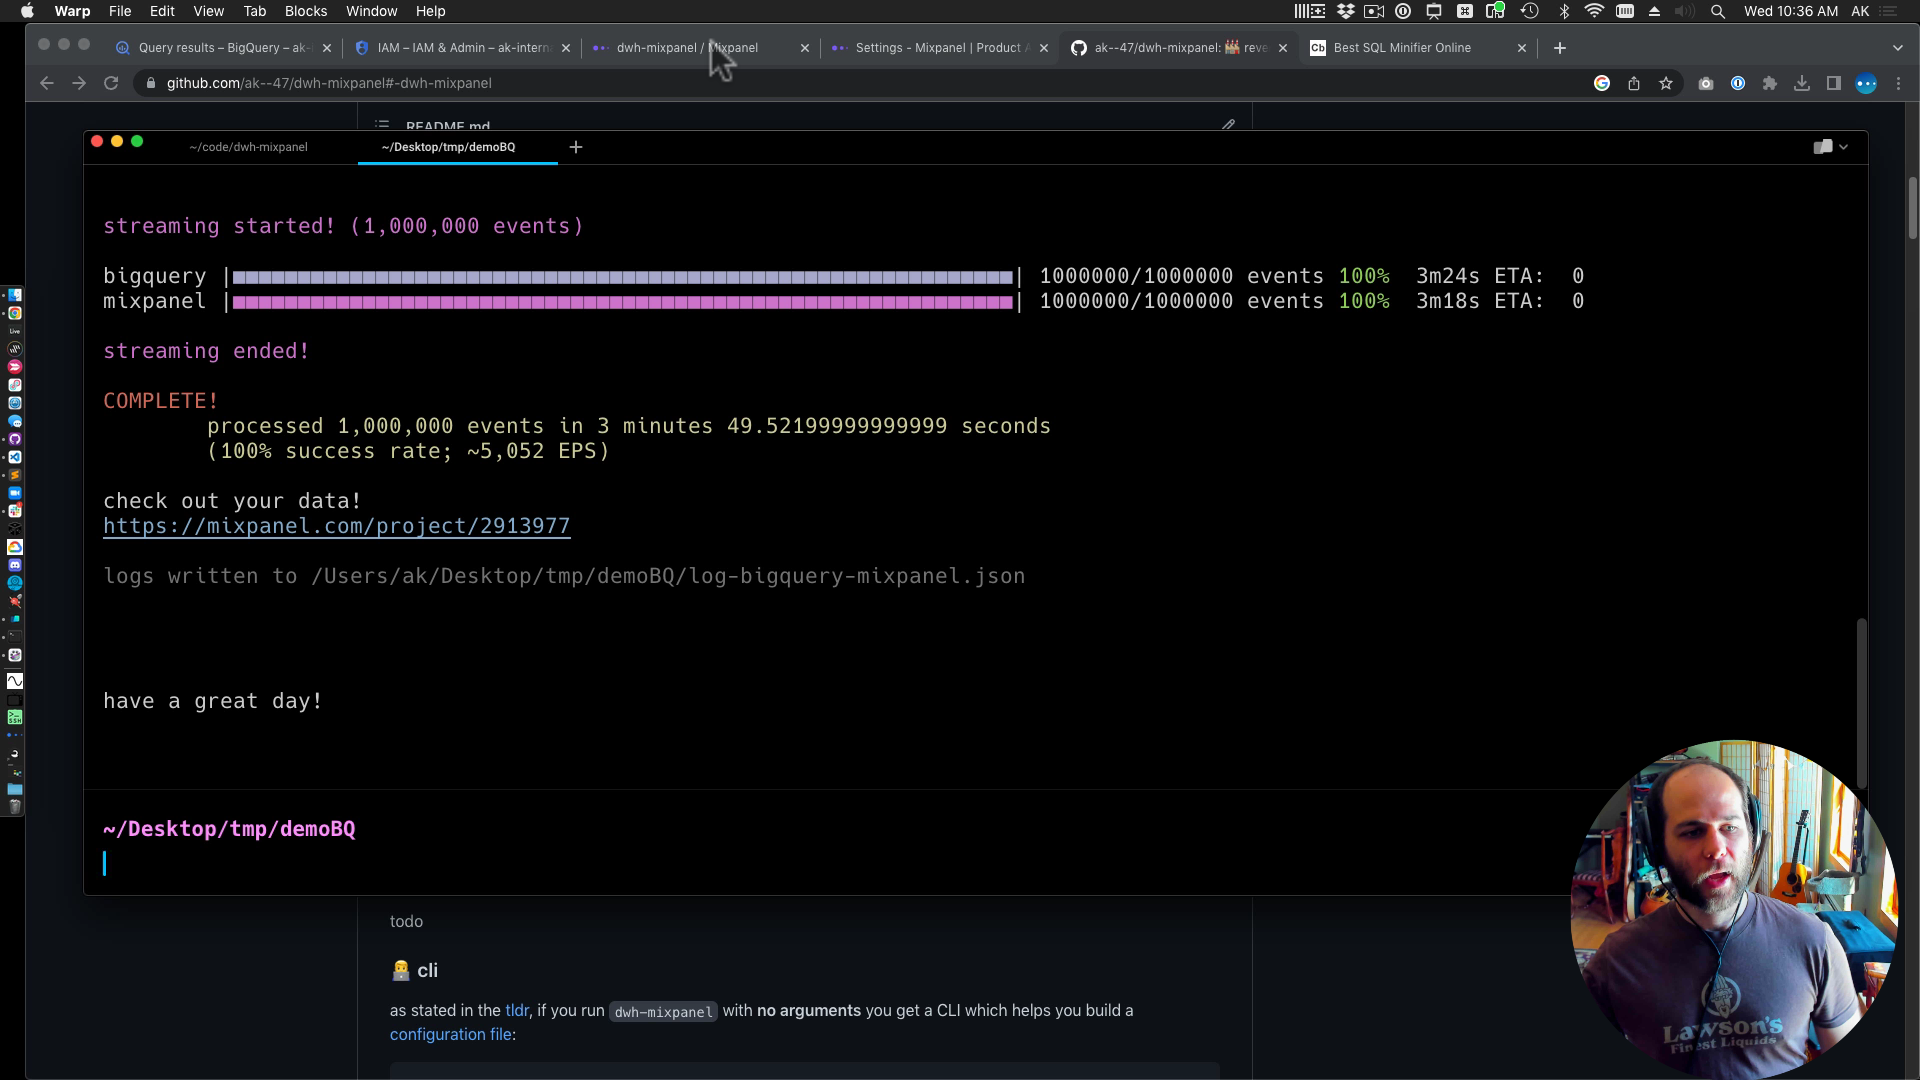Select the browser back navigation icon
Image resolution: width=1920 pixels, height=1080 pixels.
point(46,83)
